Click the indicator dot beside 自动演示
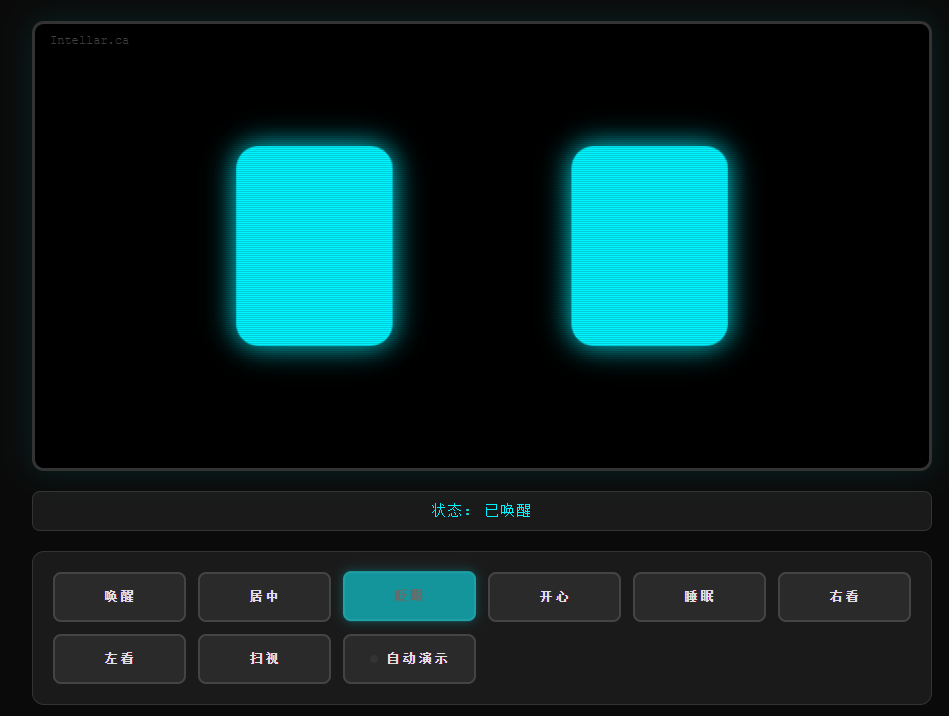 click(x=374, y=659)
